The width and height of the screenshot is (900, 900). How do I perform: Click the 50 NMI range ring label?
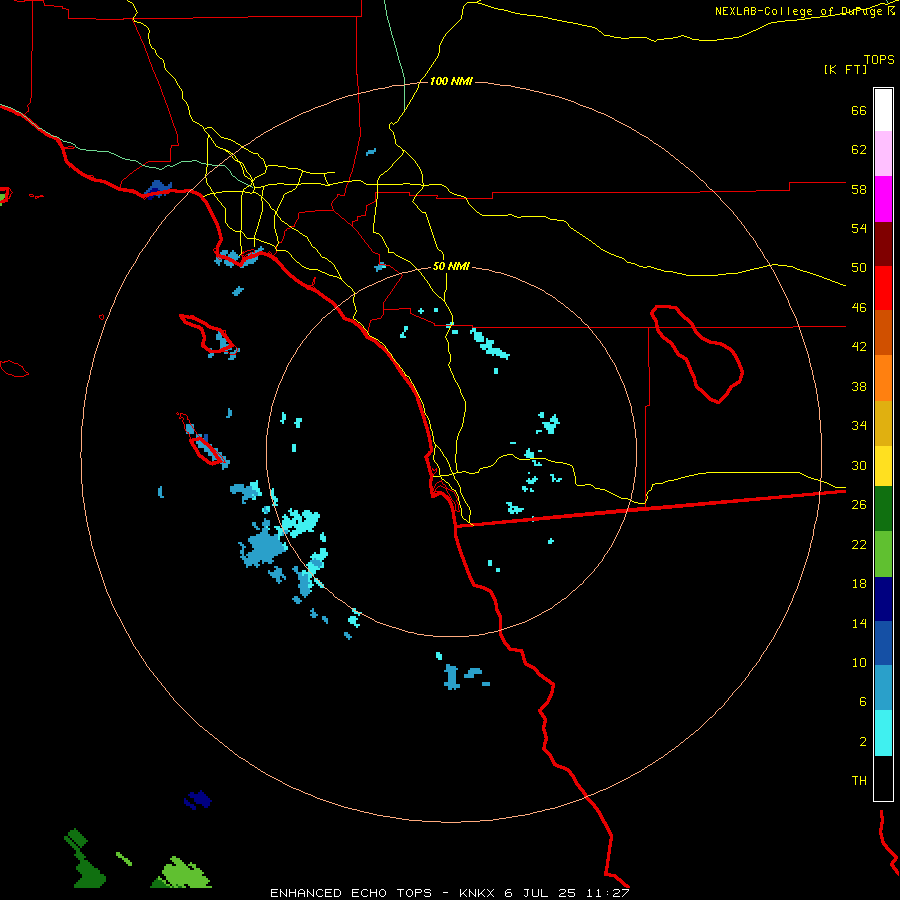[x=451, y=266]
